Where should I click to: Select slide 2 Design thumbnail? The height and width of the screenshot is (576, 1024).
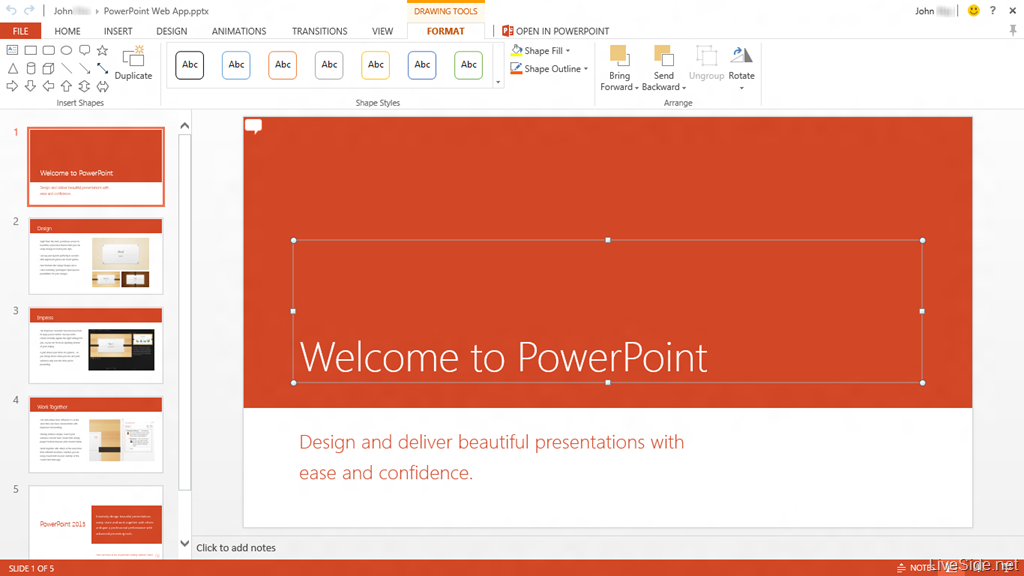[x=96, y=256]
